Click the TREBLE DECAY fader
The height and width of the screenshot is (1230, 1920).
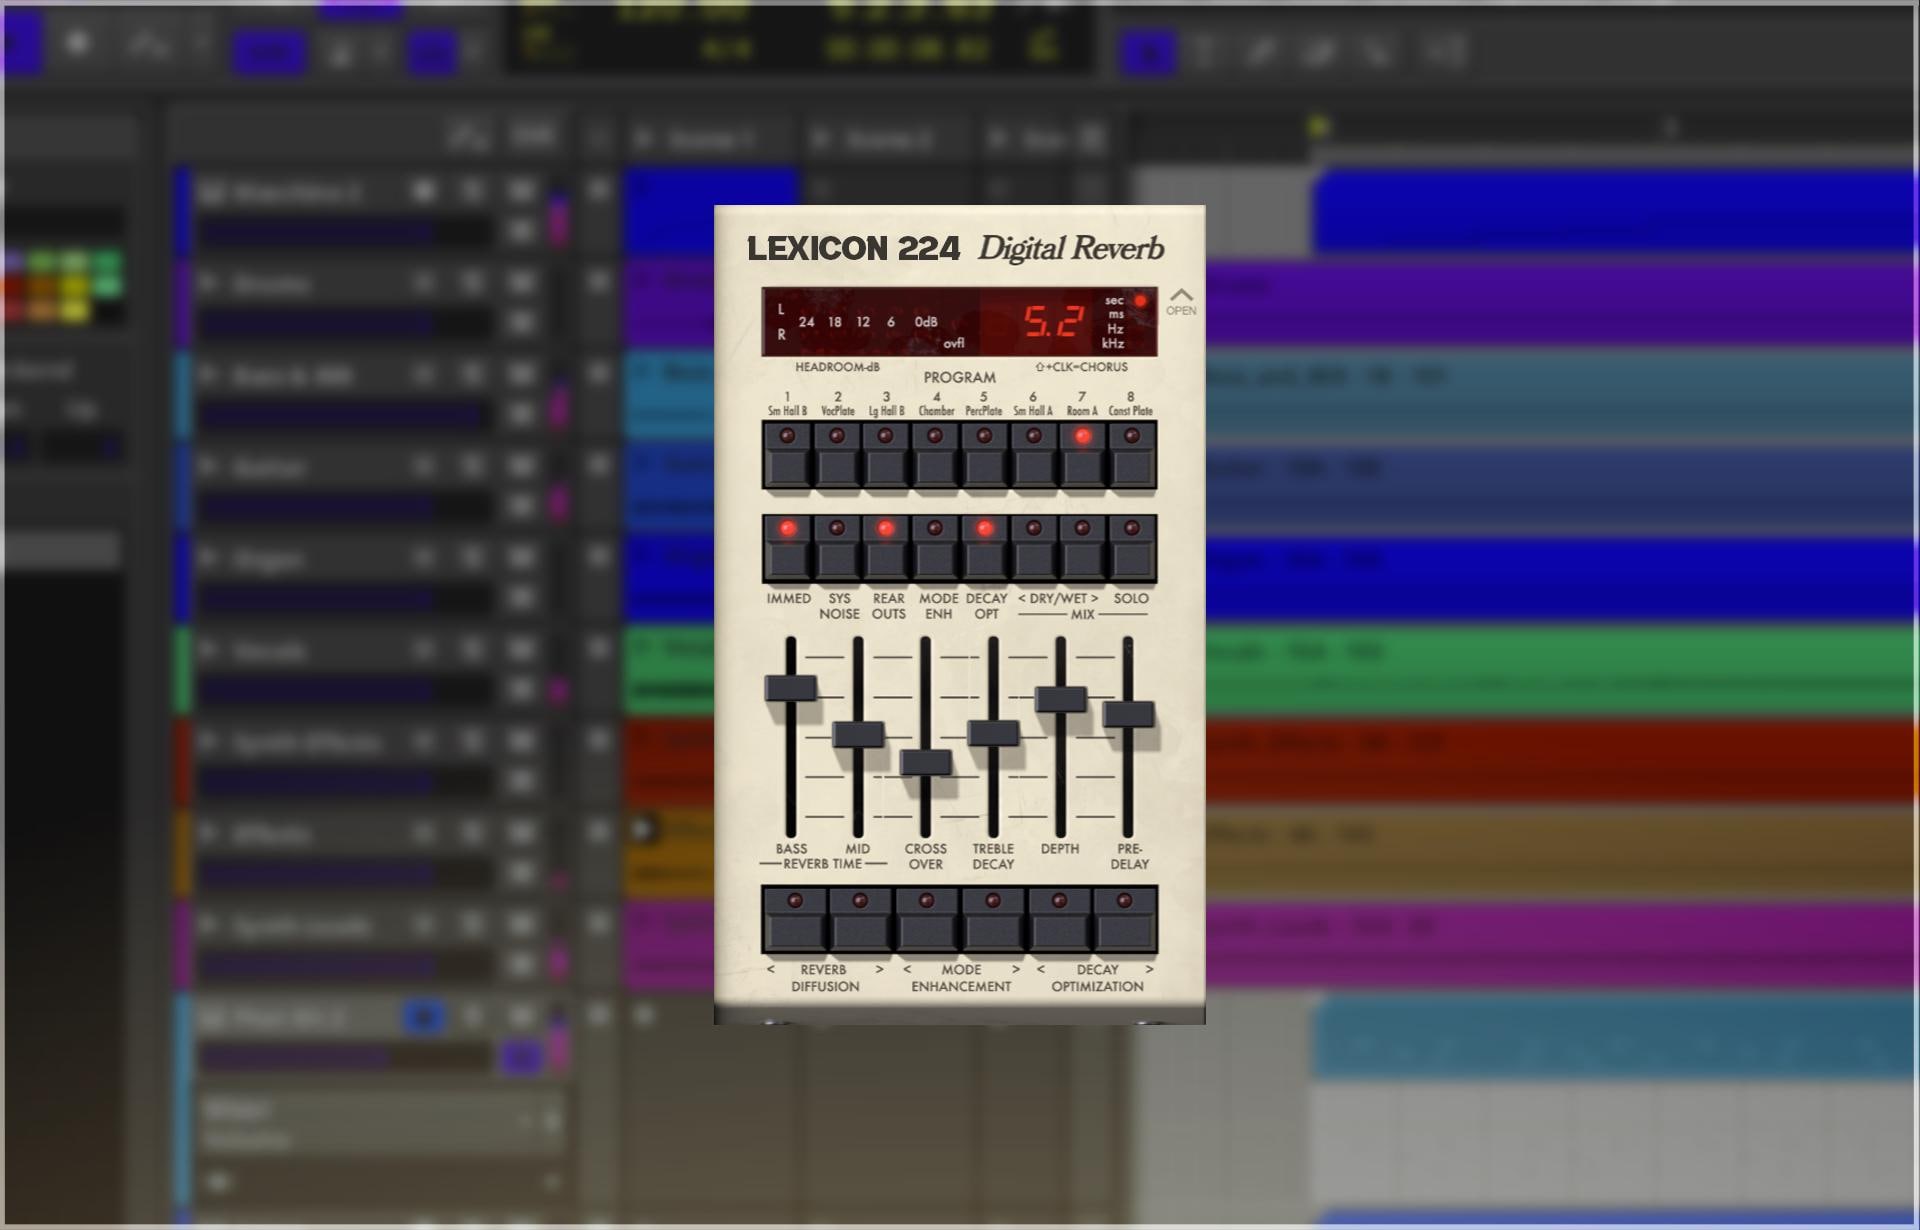coord(993,733)
